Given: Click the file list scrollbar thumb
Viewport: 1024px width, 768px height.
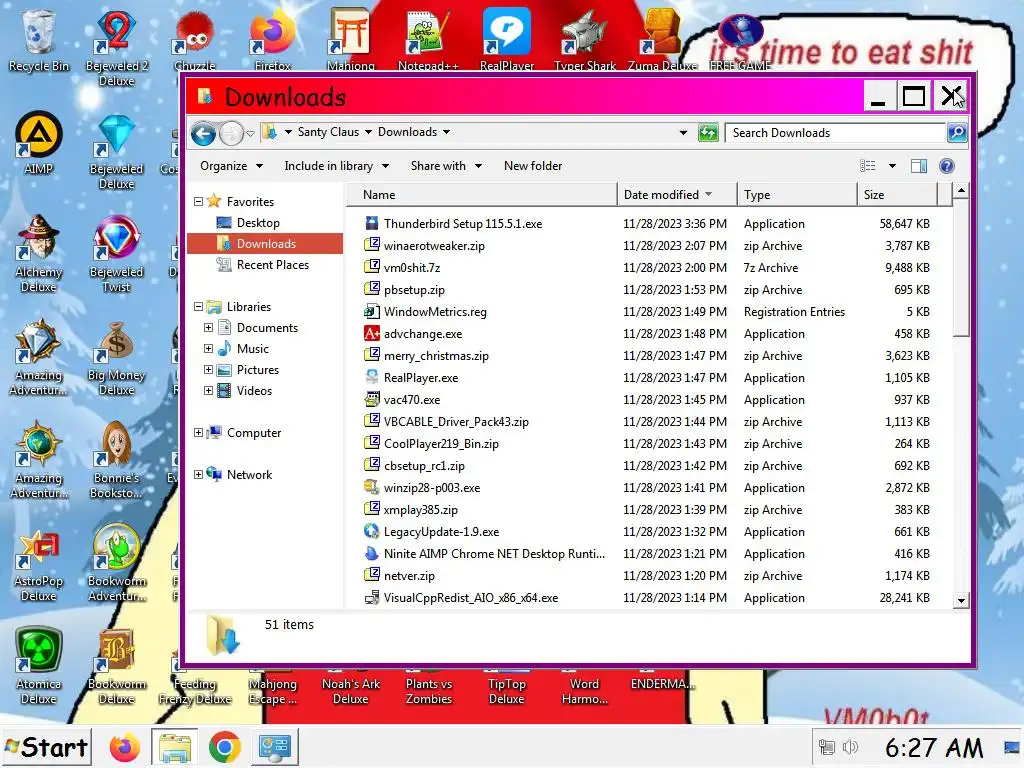Looking at the screenshot, I should click(961, 268).
